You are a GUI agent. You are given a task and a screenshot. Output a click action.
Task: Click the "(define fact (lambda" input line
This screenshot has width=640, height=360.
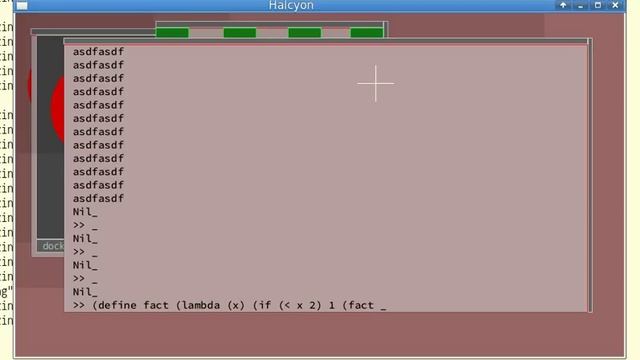pos(229,305)
